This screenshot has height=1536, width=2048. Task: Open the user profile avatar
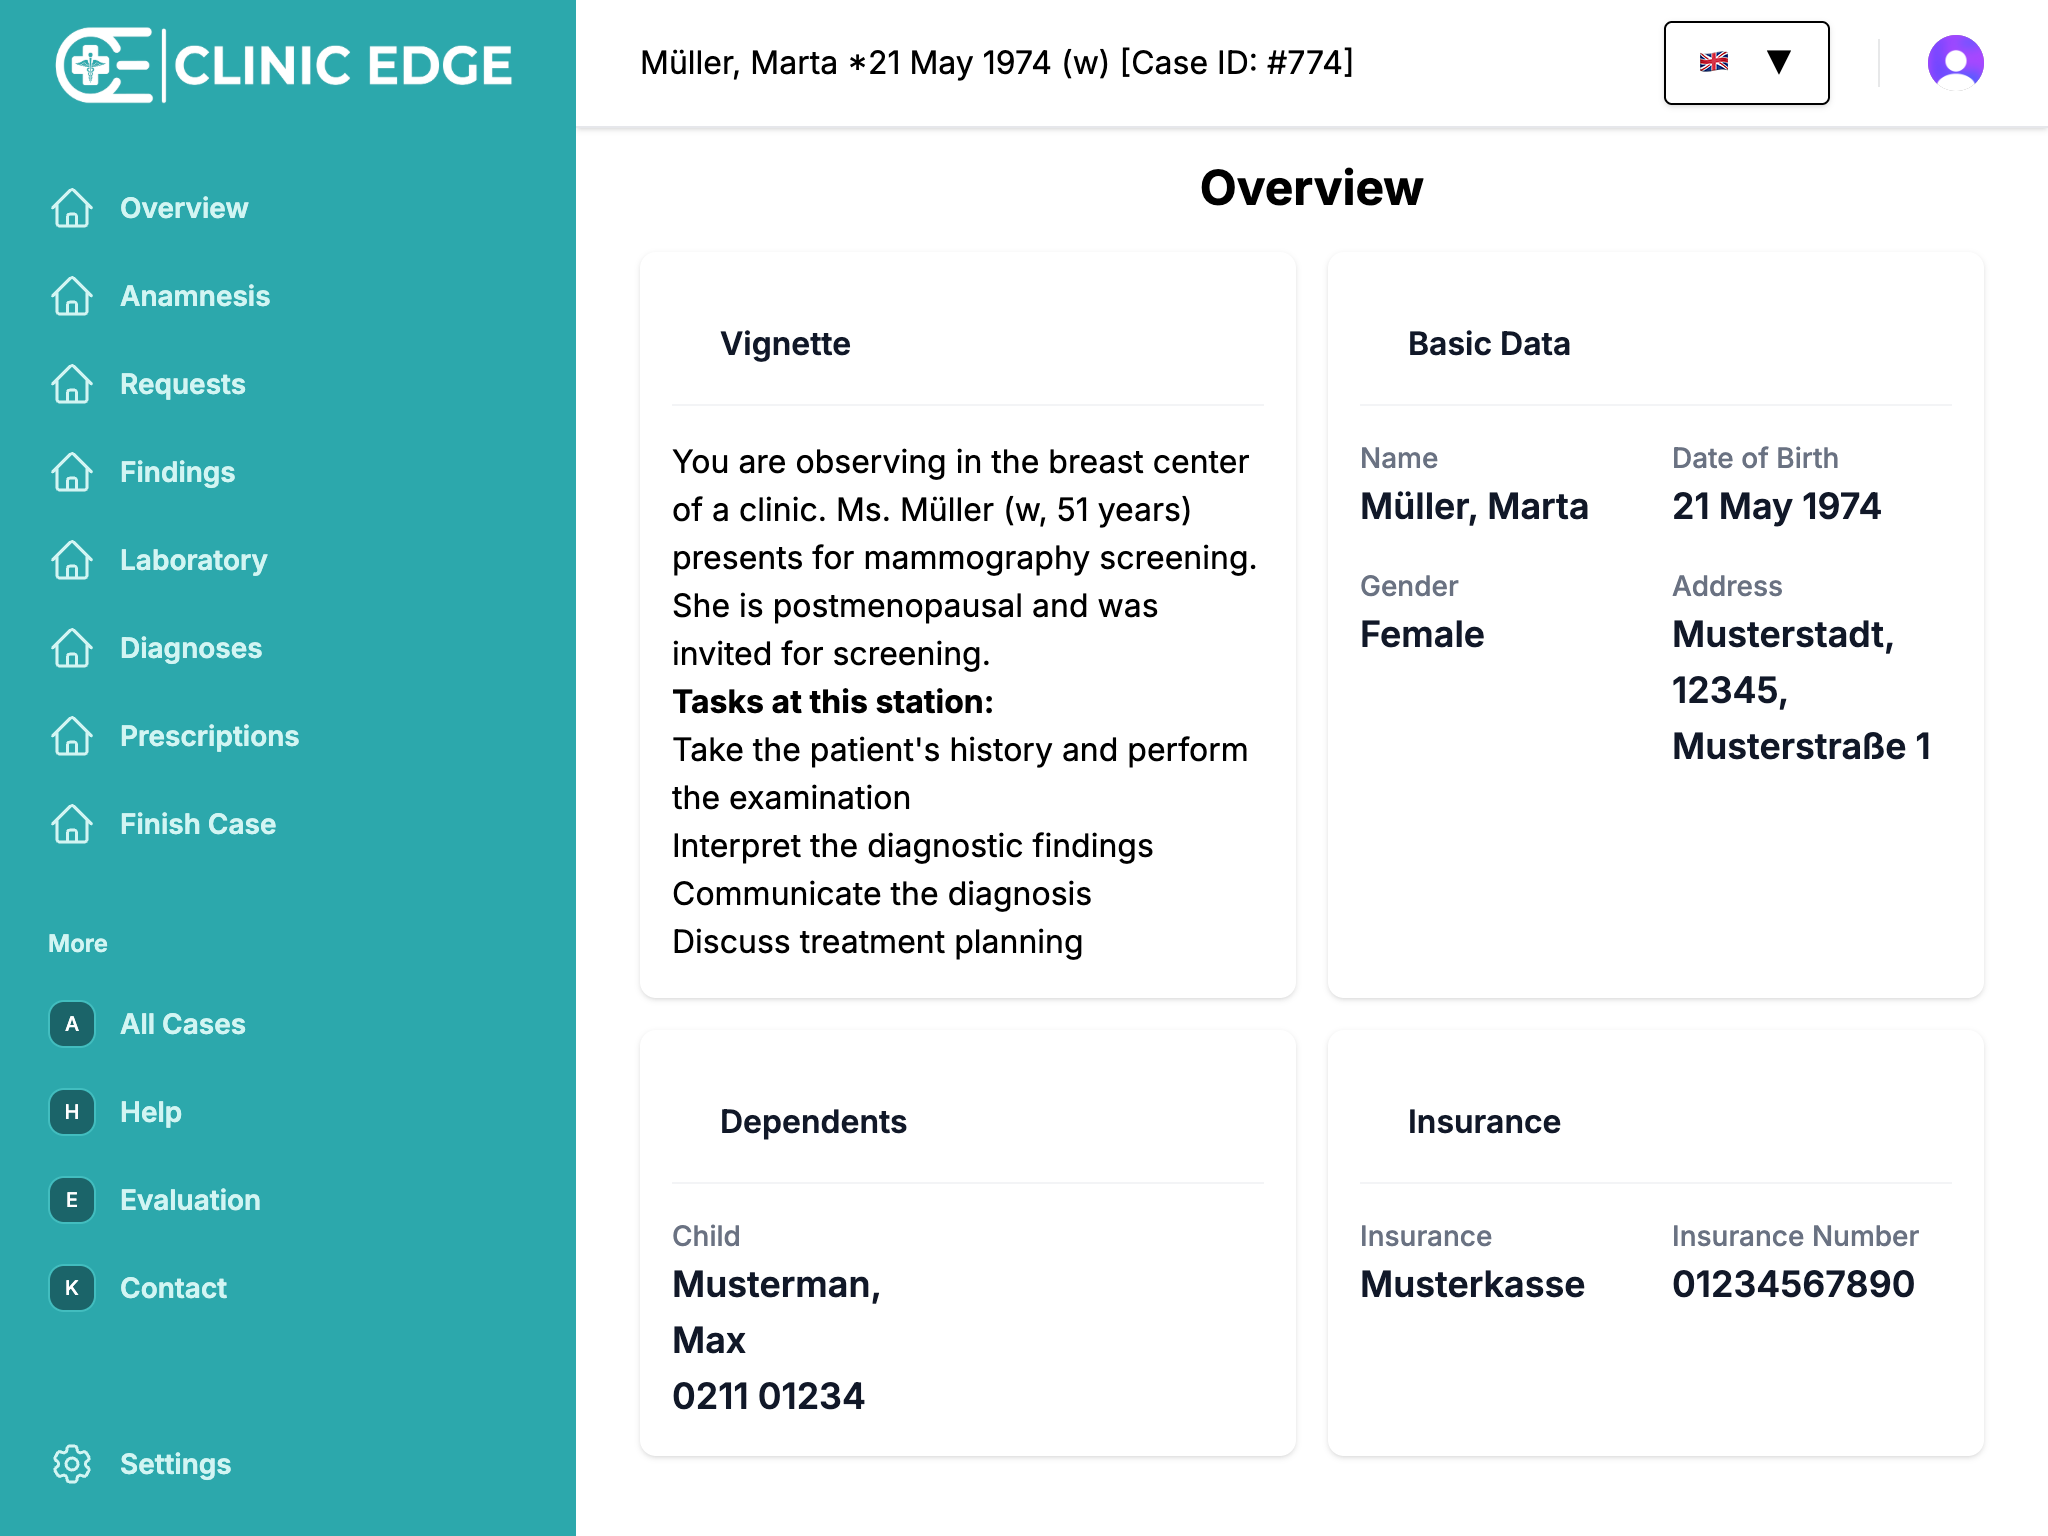point(1955,63)
